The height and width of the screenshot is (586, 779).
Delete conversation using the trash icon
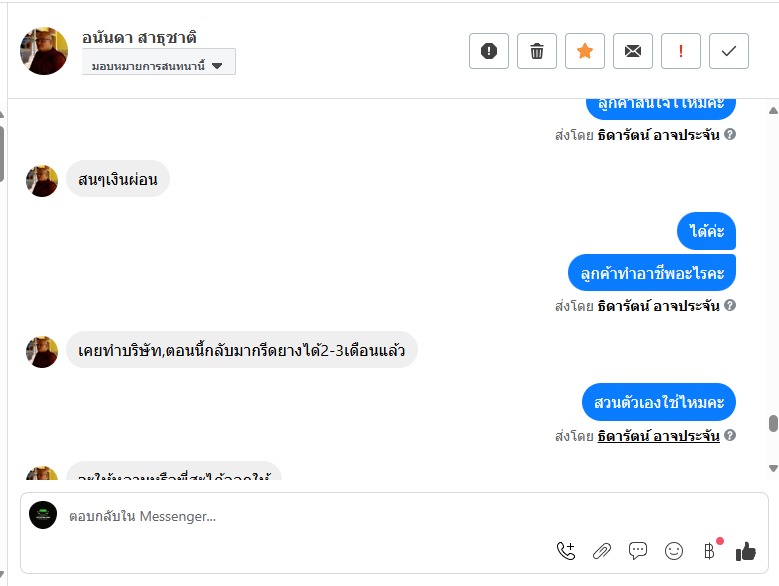pyautogui.click(x=537, y=51)
